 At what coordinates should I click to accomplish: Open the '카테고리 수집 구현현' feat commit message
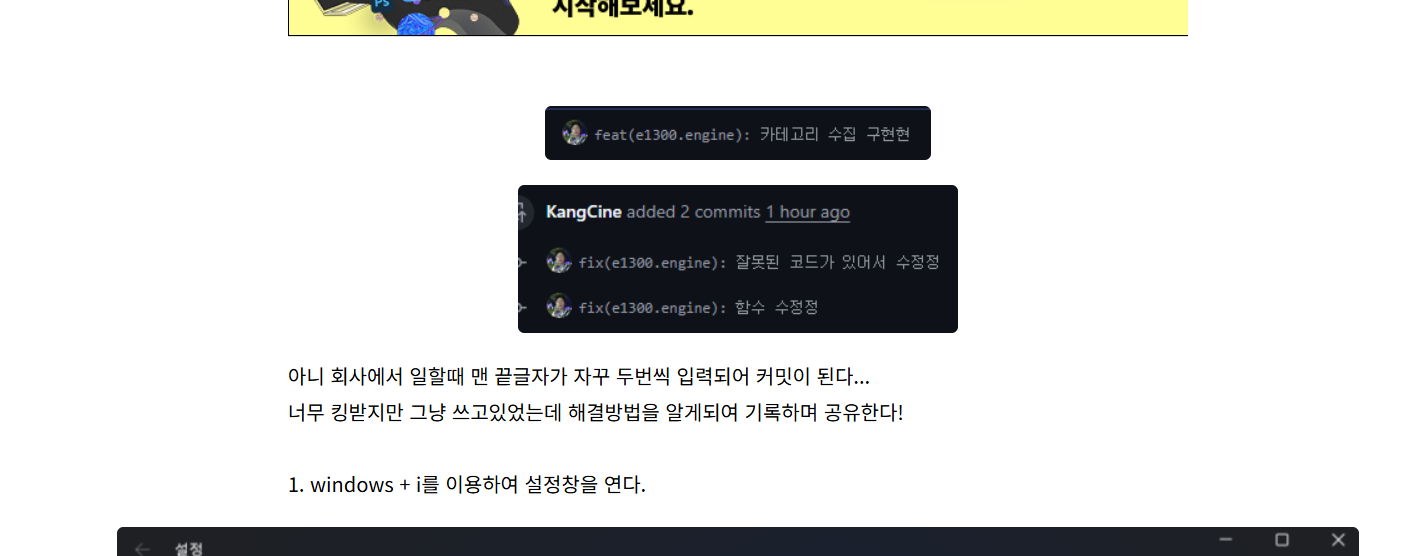752,134
